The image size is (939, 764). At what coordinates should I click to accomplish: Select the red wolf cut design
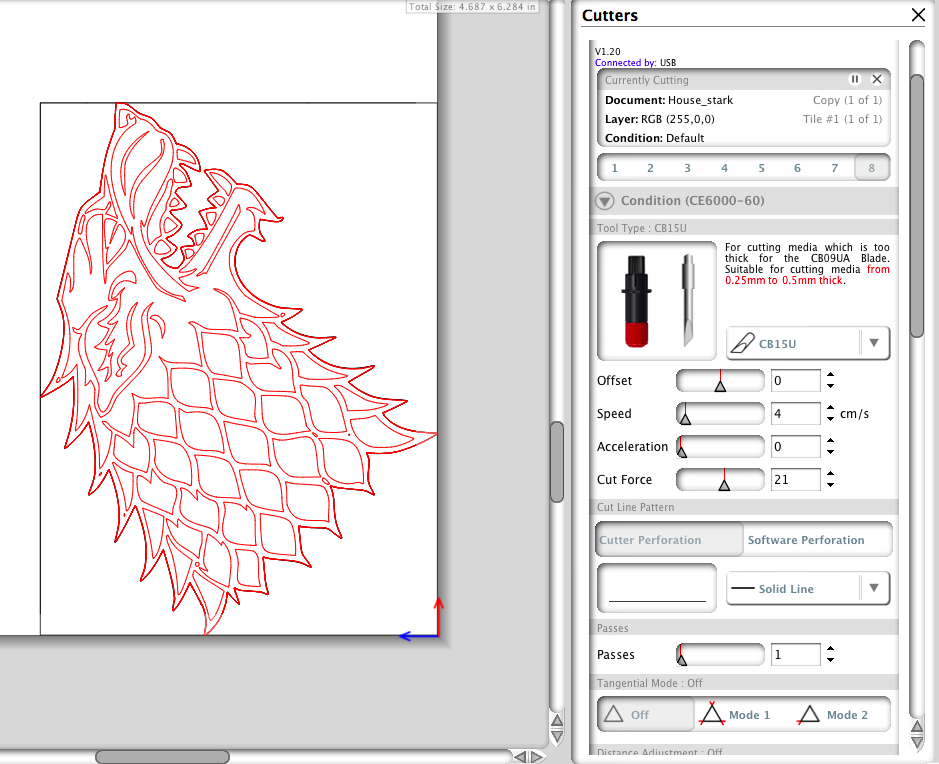pyautogui.click(x=237, y=368)
